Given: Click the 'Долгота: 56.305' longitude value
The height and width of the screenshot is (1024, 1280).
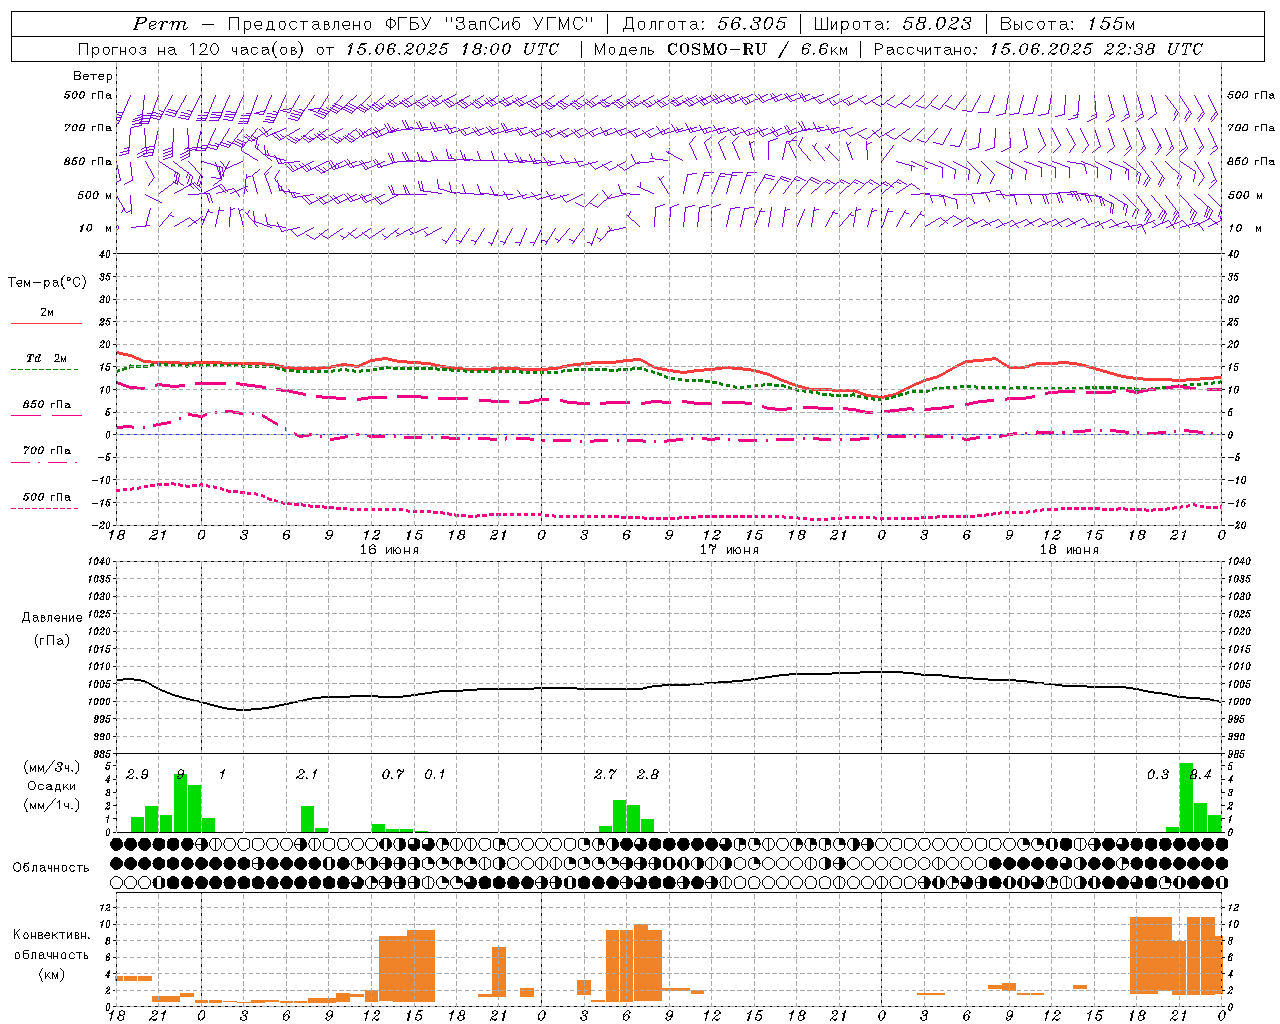Looking at the screenshot, I should click(x=705, y=24).
